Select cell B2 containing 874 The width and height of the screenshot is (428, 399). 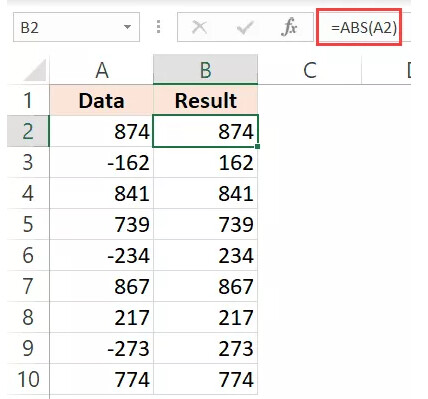[205, 131]
